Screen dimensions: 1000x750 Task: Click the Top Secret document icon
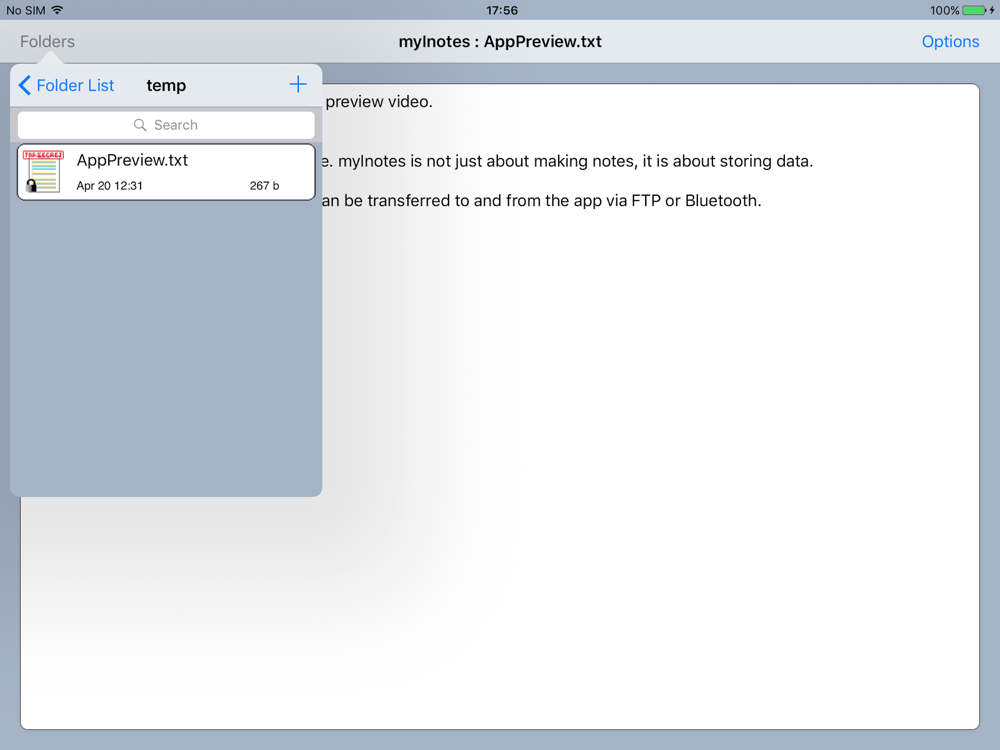click(x=44, y=170)
